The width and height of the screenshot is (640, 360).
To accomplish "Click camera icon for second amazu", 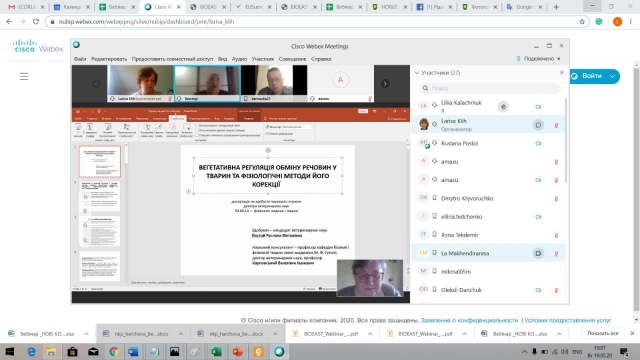I will click(538, 180).
